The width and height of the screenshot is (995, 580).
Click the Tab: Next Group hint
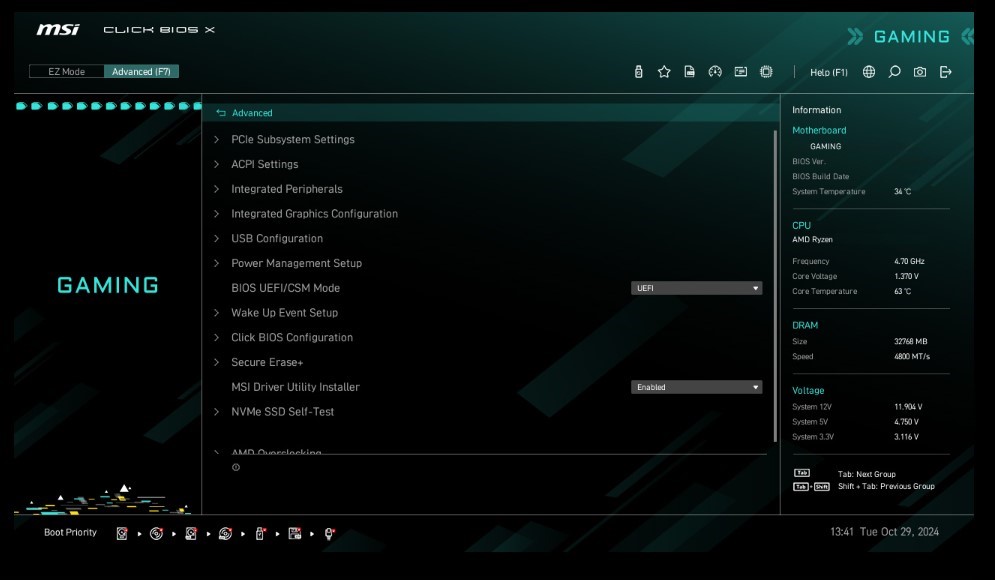click(866, 474)
